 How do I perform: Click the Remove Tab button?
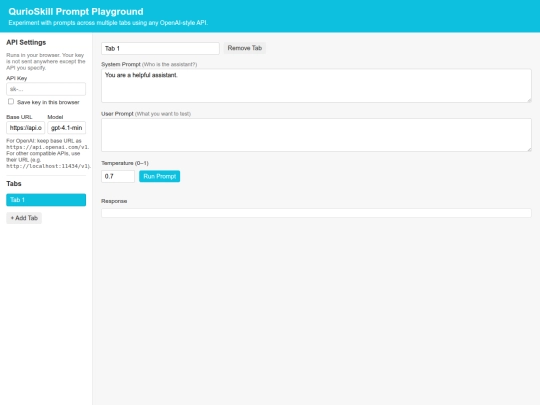click(245, 48)
